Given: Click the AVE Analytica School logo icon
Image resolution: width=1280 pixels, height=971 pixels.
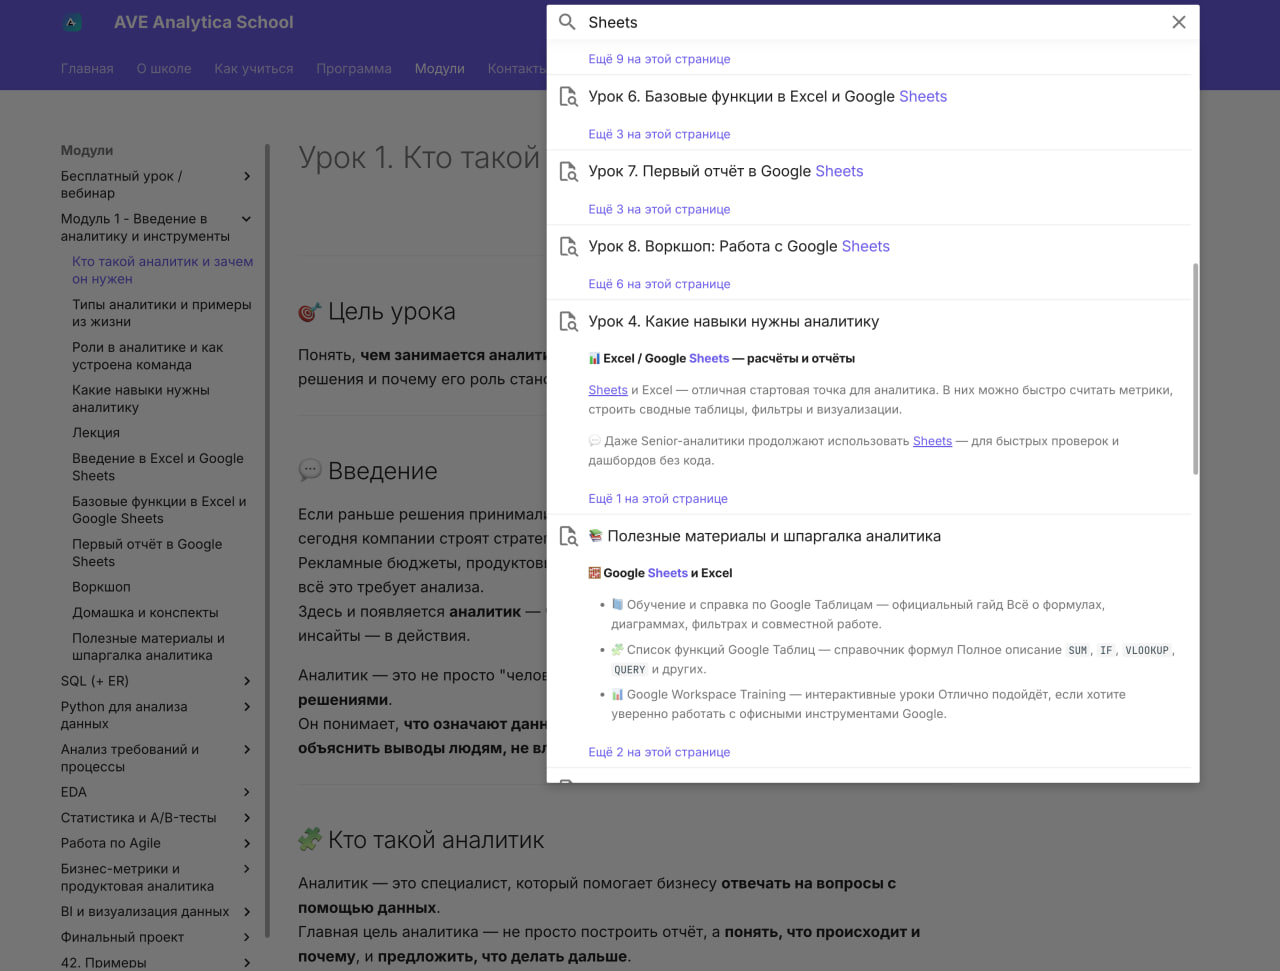Looking at the screenshot, I should point(70,21).
